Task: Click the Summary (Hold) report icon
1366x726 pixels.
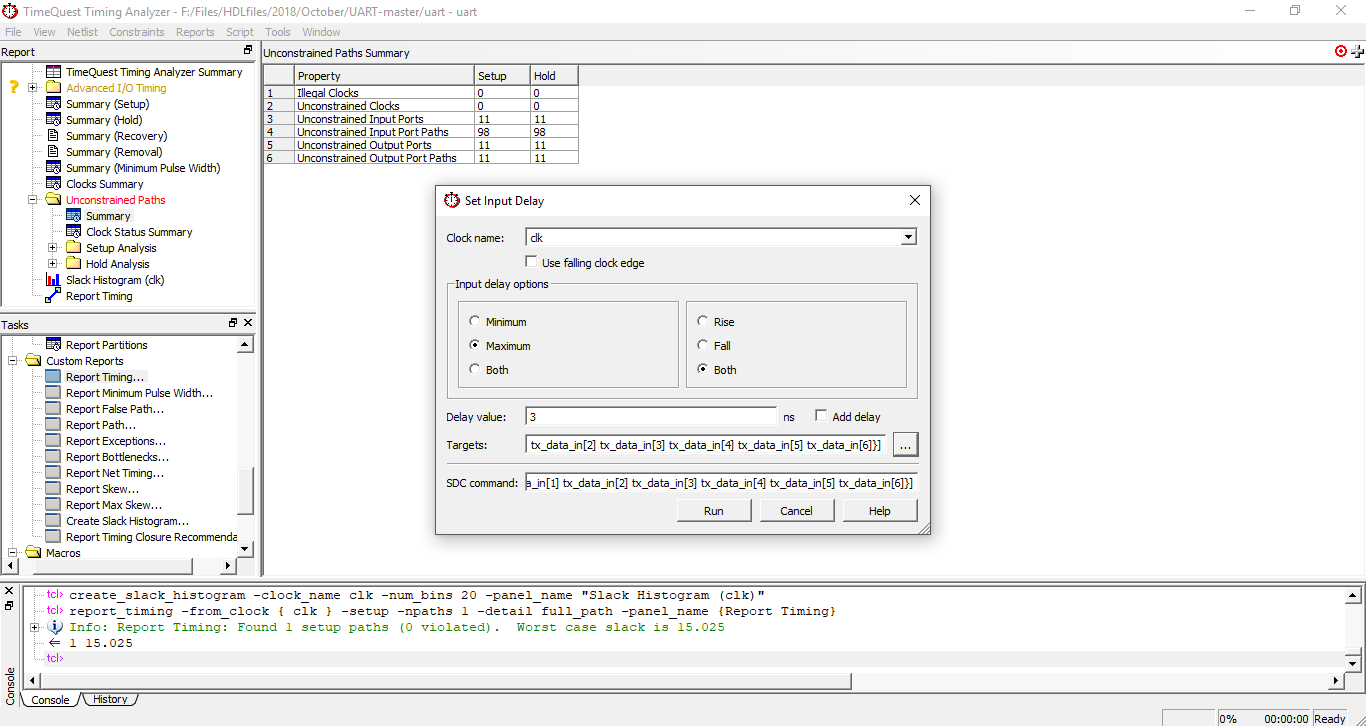Action: pyautogui.click(x=53, y=120)
